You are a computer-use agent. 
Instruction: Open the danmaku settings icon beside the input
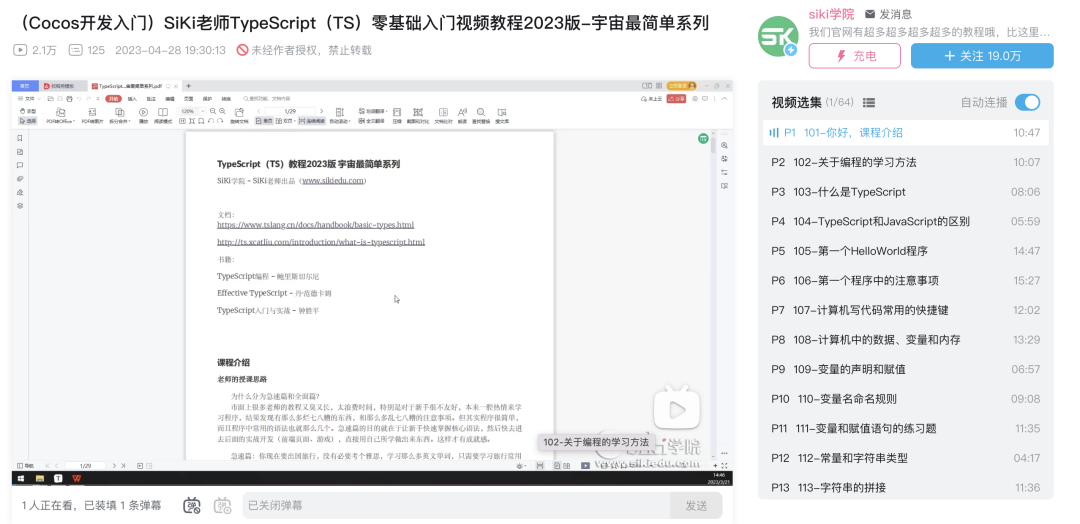pyautogui.click(x=222, y=505)
